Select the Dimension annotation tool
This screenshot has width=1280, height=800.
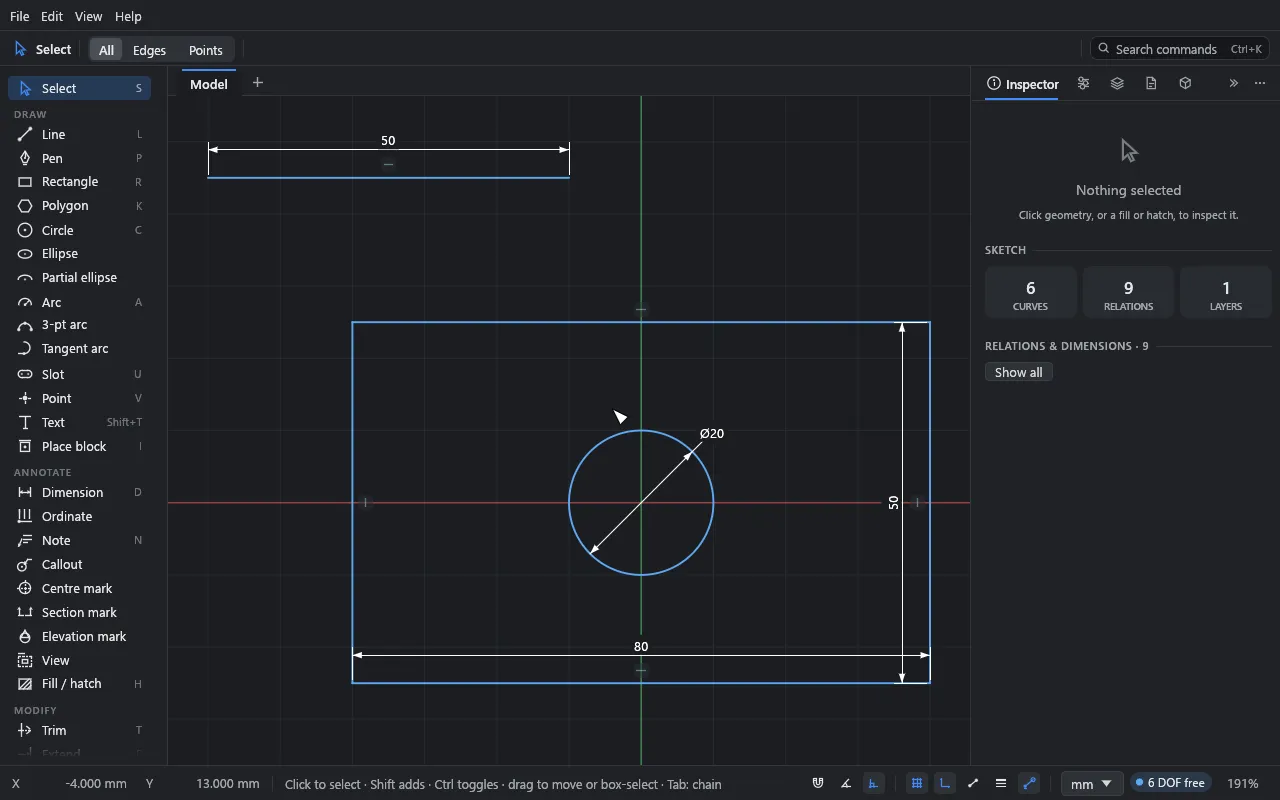click(x=80, y=492)
